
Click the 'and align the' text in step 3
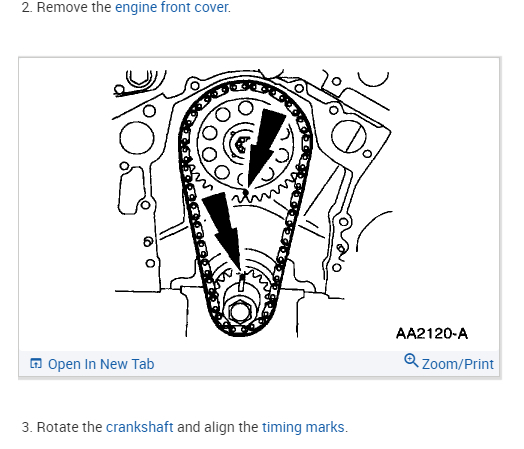pyautogui.click(x=218, y=427)
